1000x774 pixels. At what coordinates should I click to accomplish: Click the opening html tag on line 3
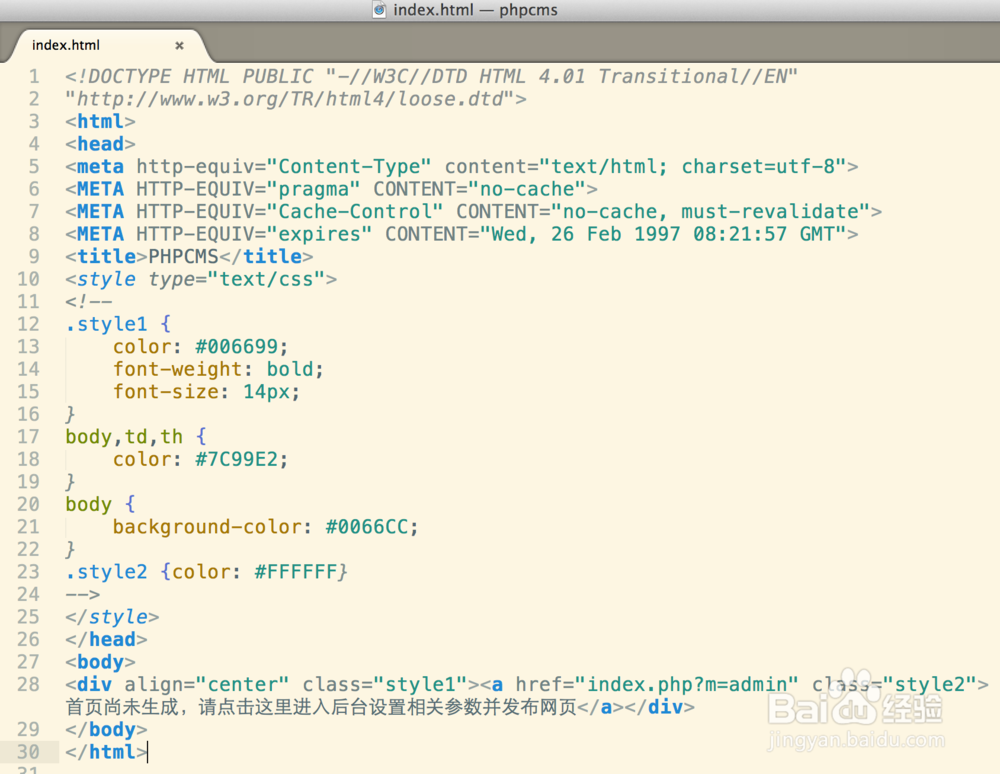click(x=100, y=121)
